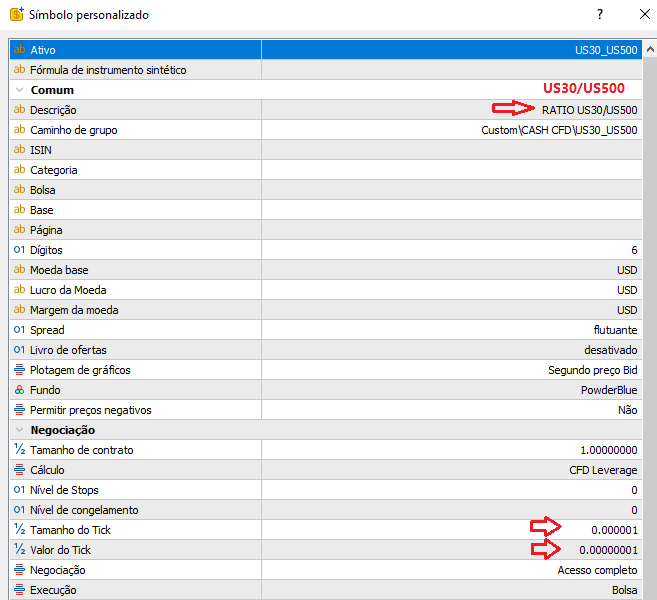Open help with the question mark button
This screenshot has width=657, height=600.
click(x=600, y=14)
